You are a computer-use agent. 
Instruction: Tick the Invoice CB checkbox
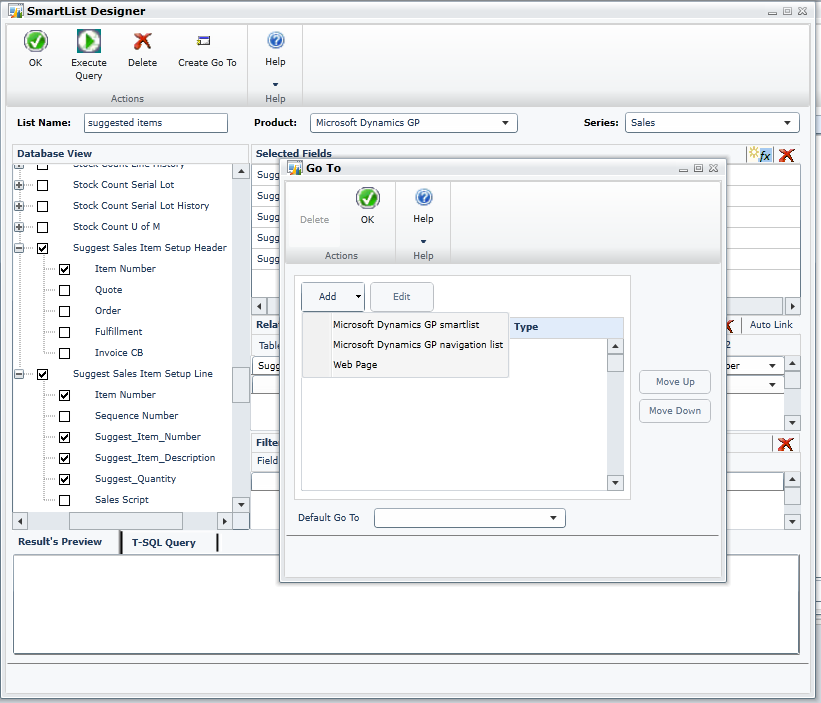point(64,353)
